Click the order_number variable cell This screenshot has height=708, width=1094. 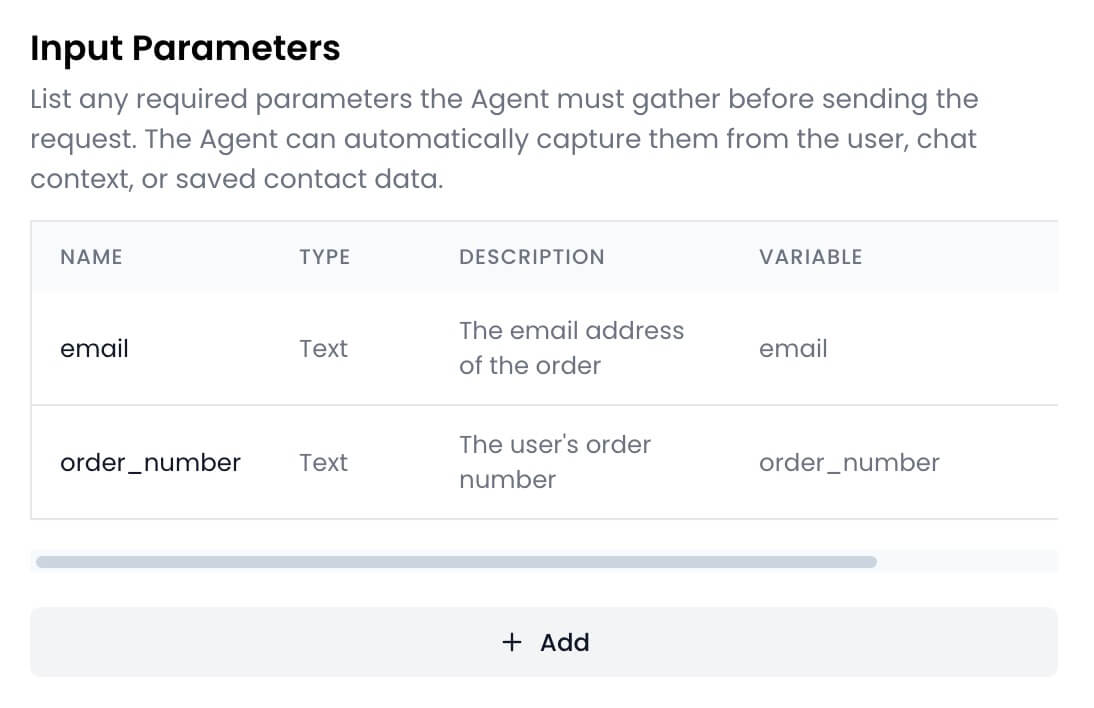coord(849,463)
